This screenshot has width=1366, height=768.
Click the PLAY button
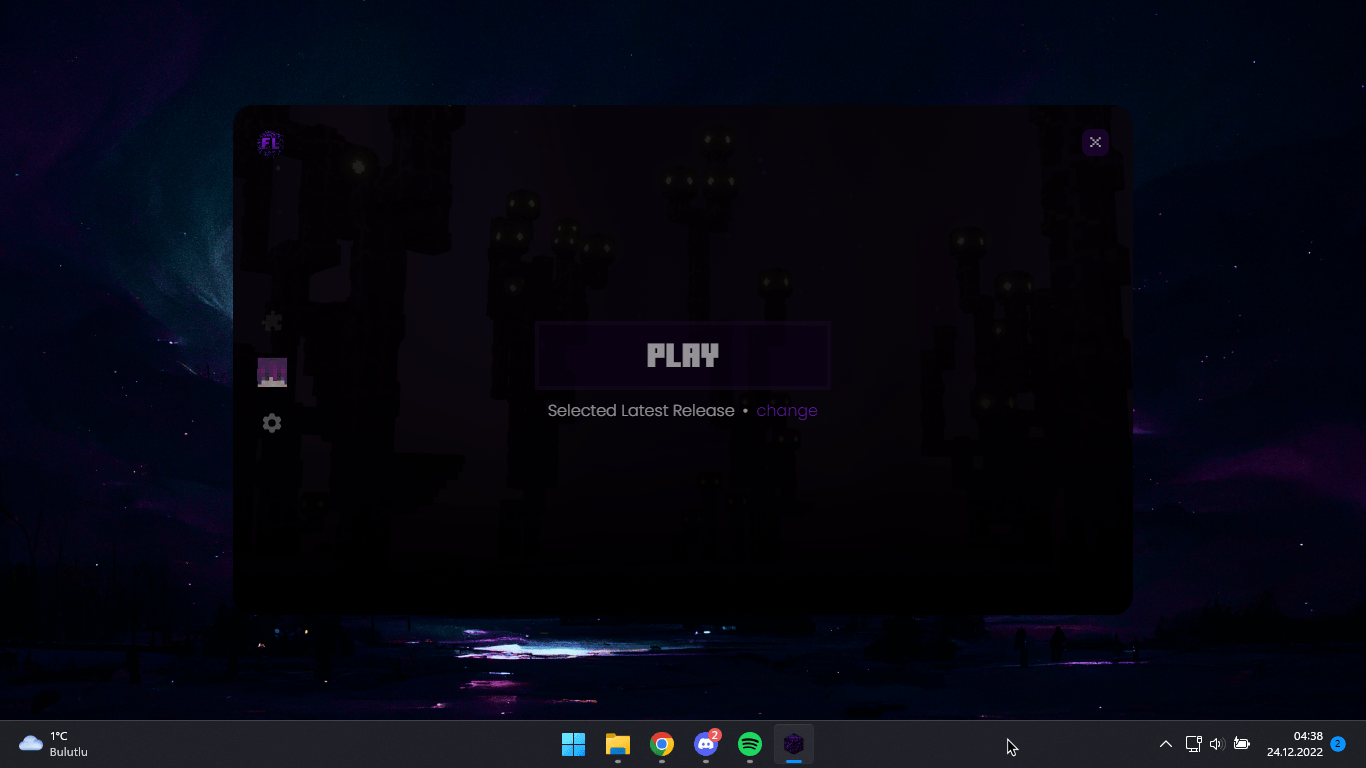point(683,355)
